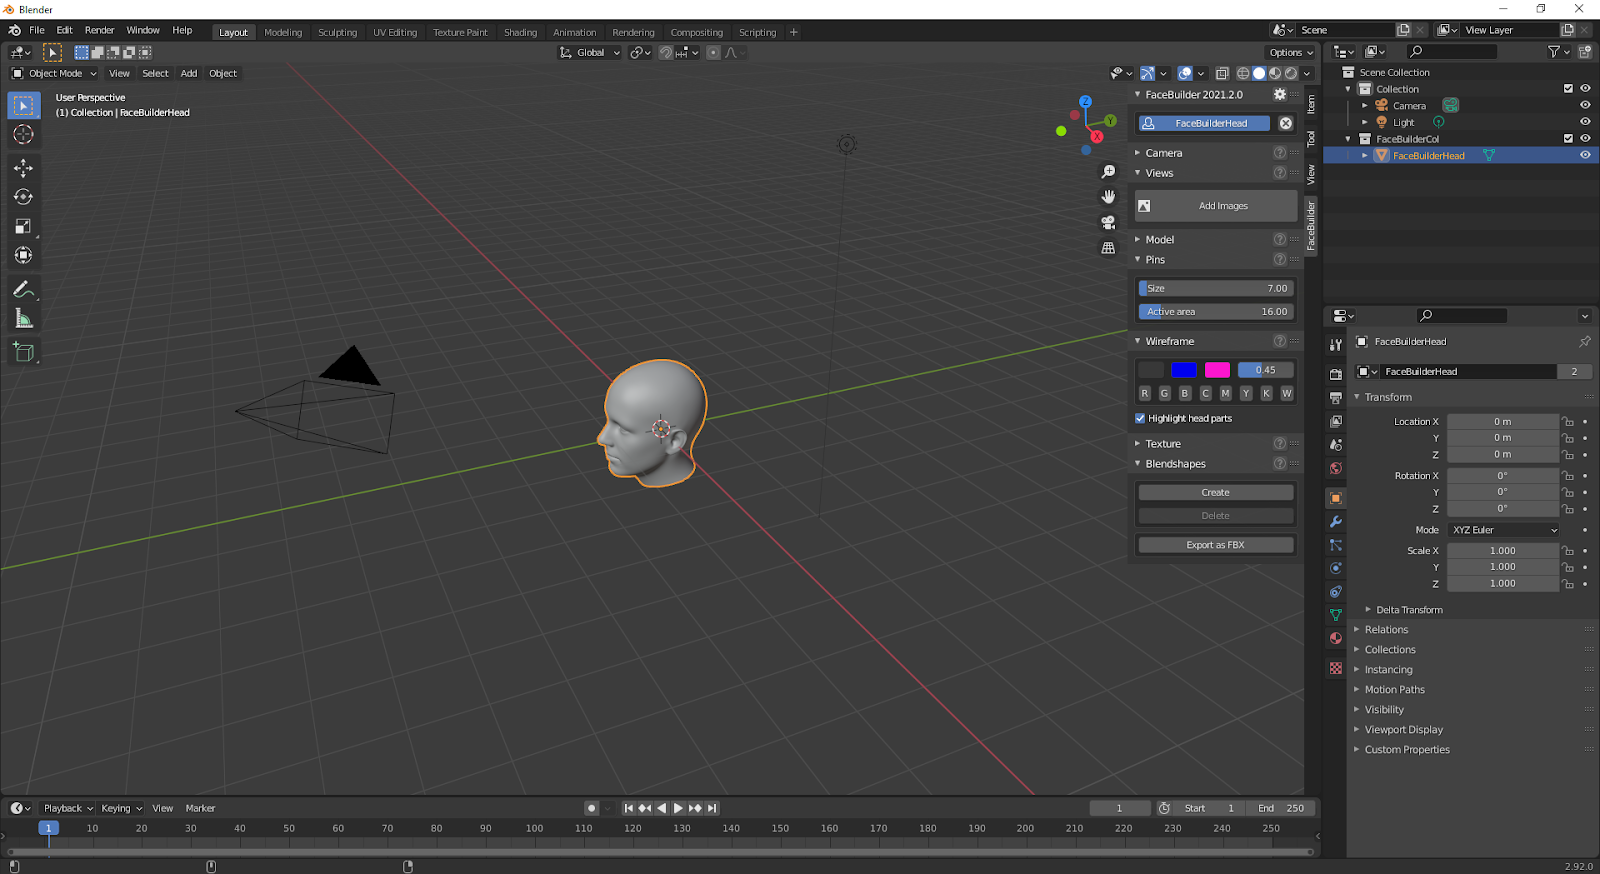Open World Properties globe icon
Image resolution: width=1600 pixels, height=874 pixels.
click(1336, 468)
